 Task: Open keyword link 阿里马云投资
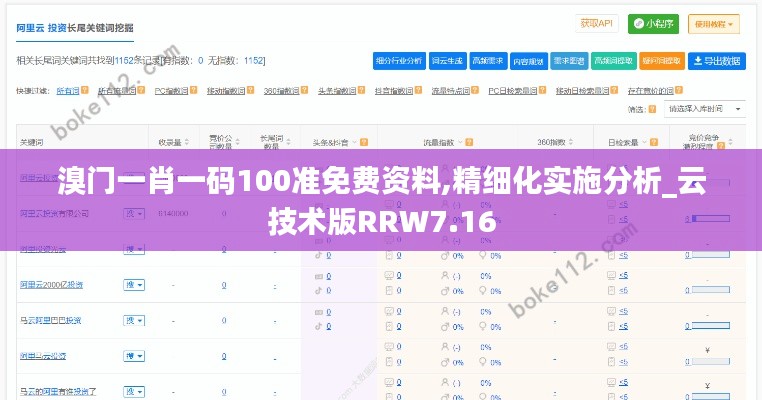(x=43, y=356)
